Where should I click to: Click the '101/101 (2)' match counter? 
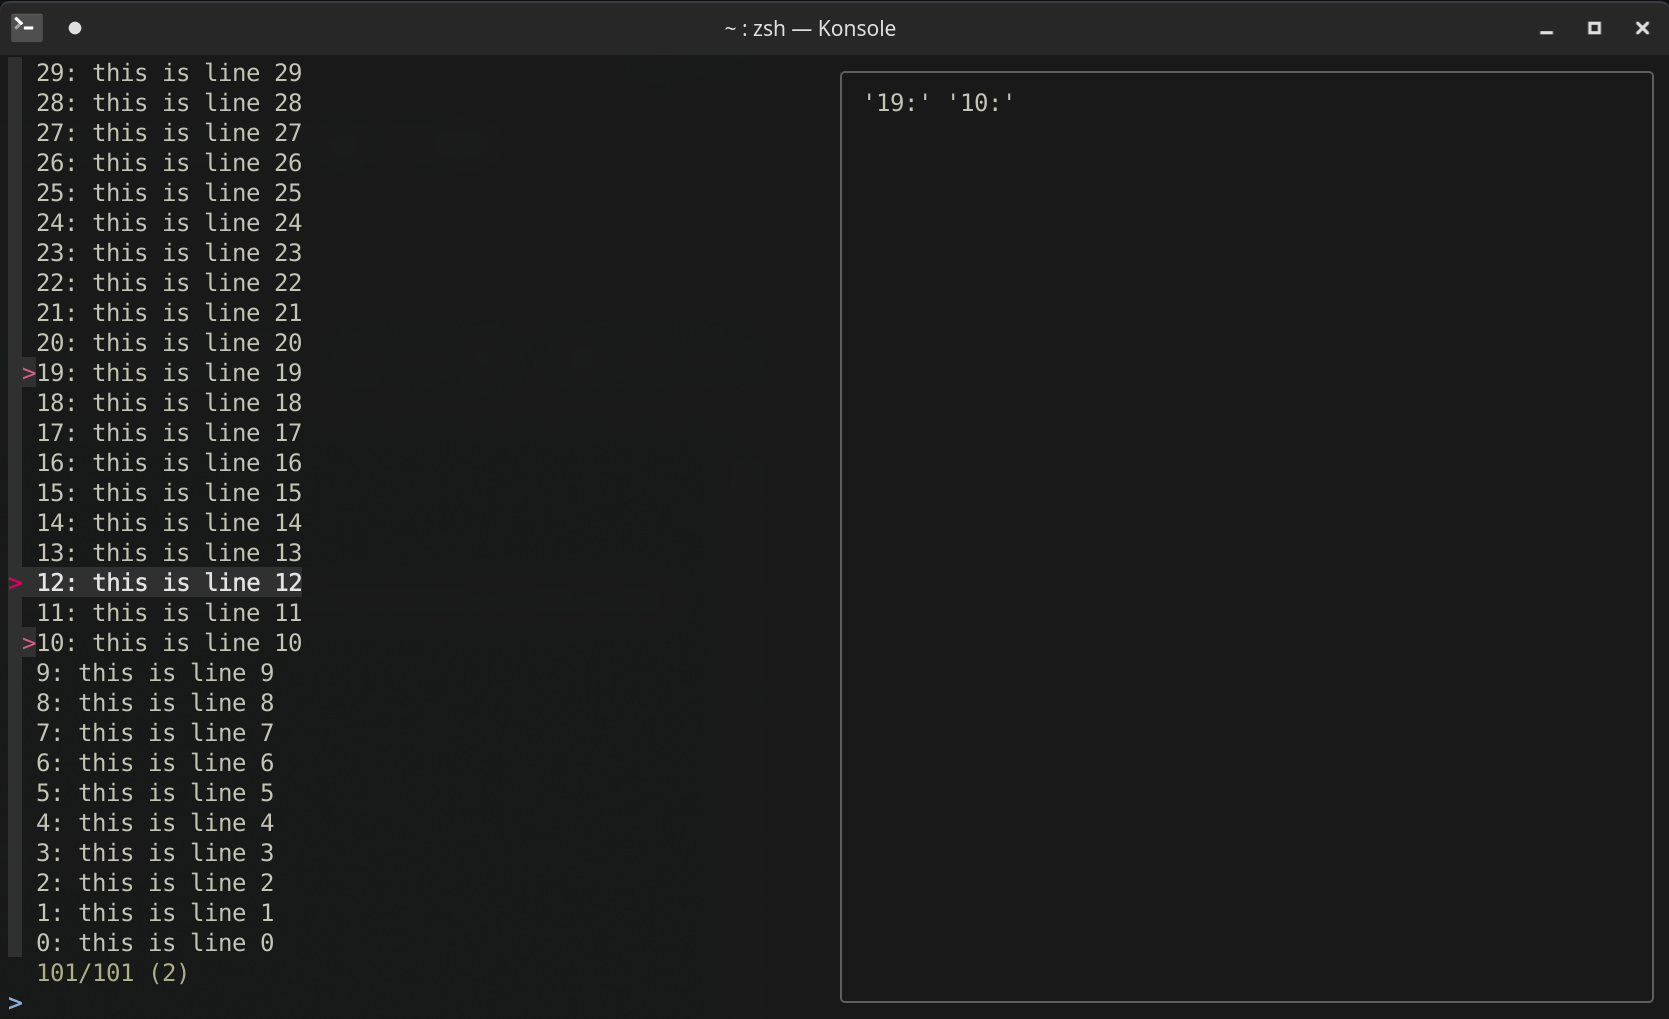click(112, 973)
